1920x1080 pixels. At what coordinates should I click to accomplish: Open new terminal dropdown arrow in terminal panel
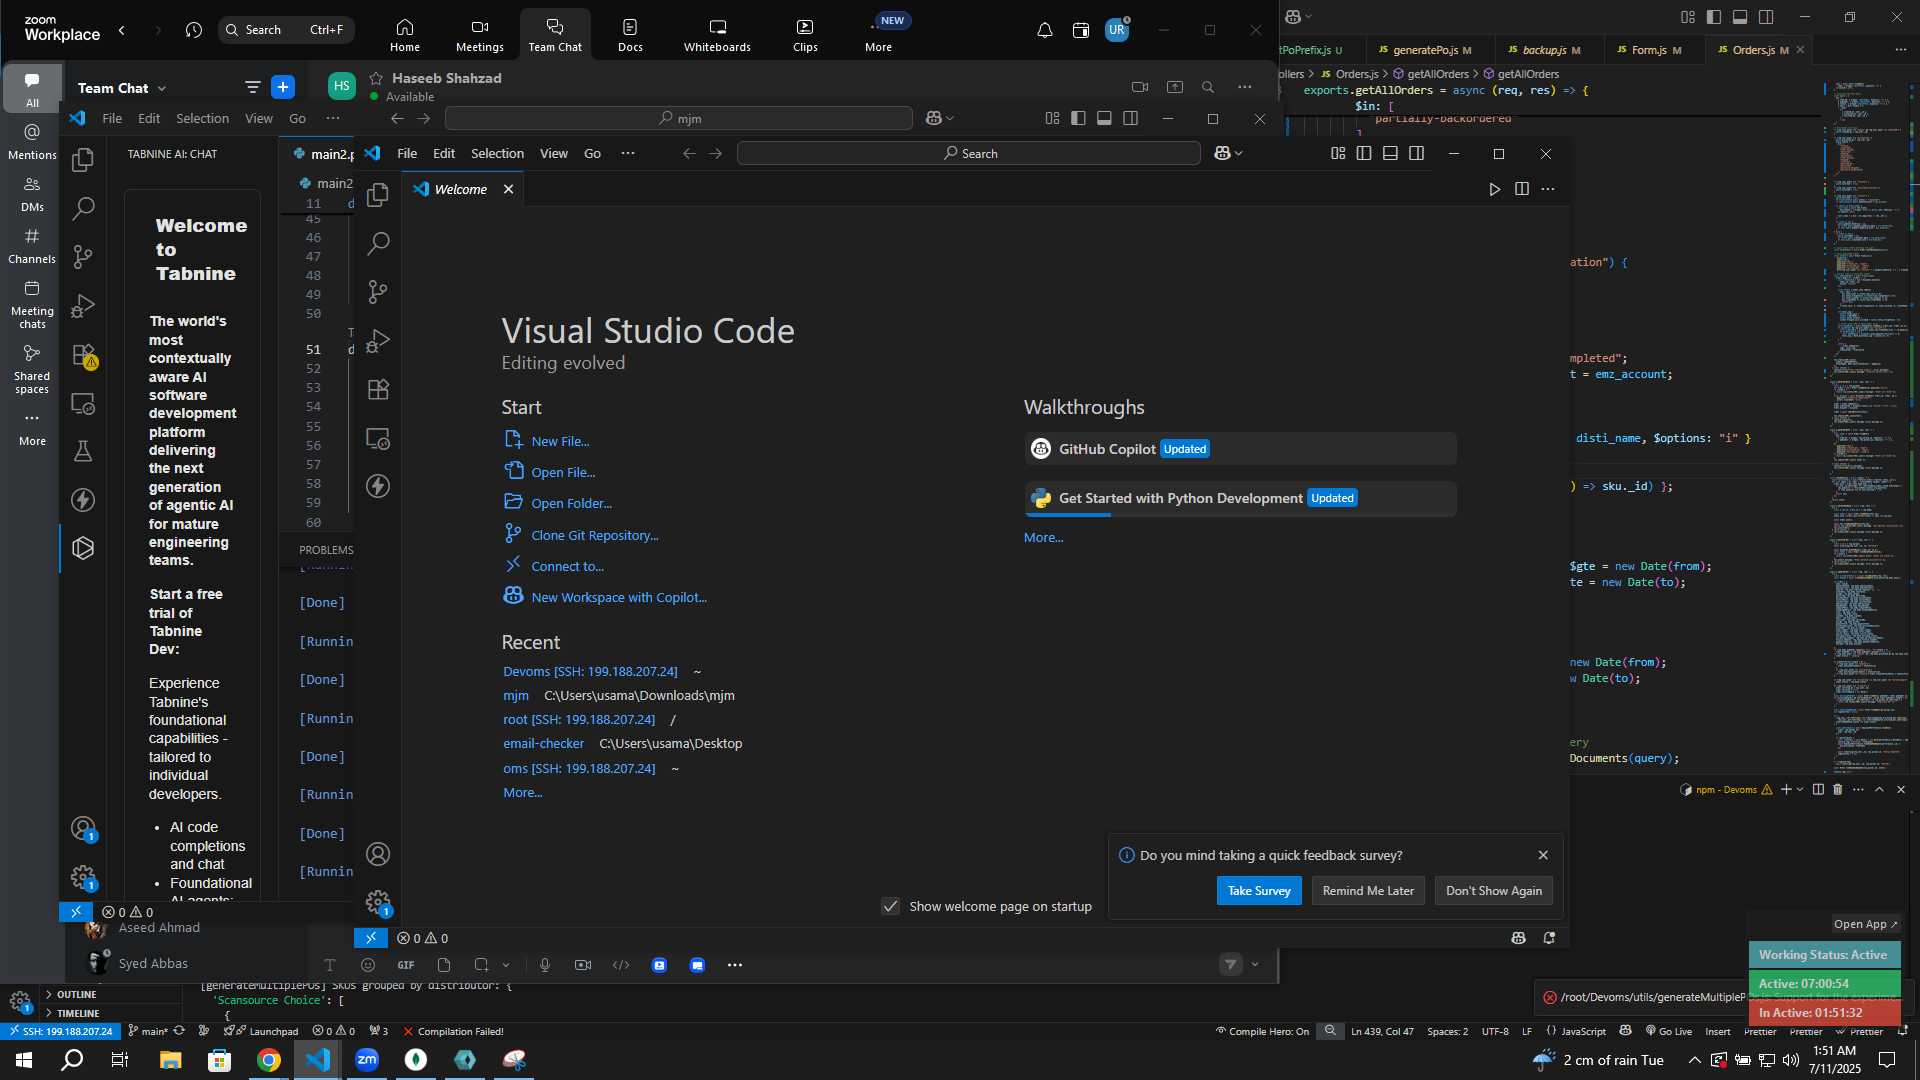click(1800, 789)
